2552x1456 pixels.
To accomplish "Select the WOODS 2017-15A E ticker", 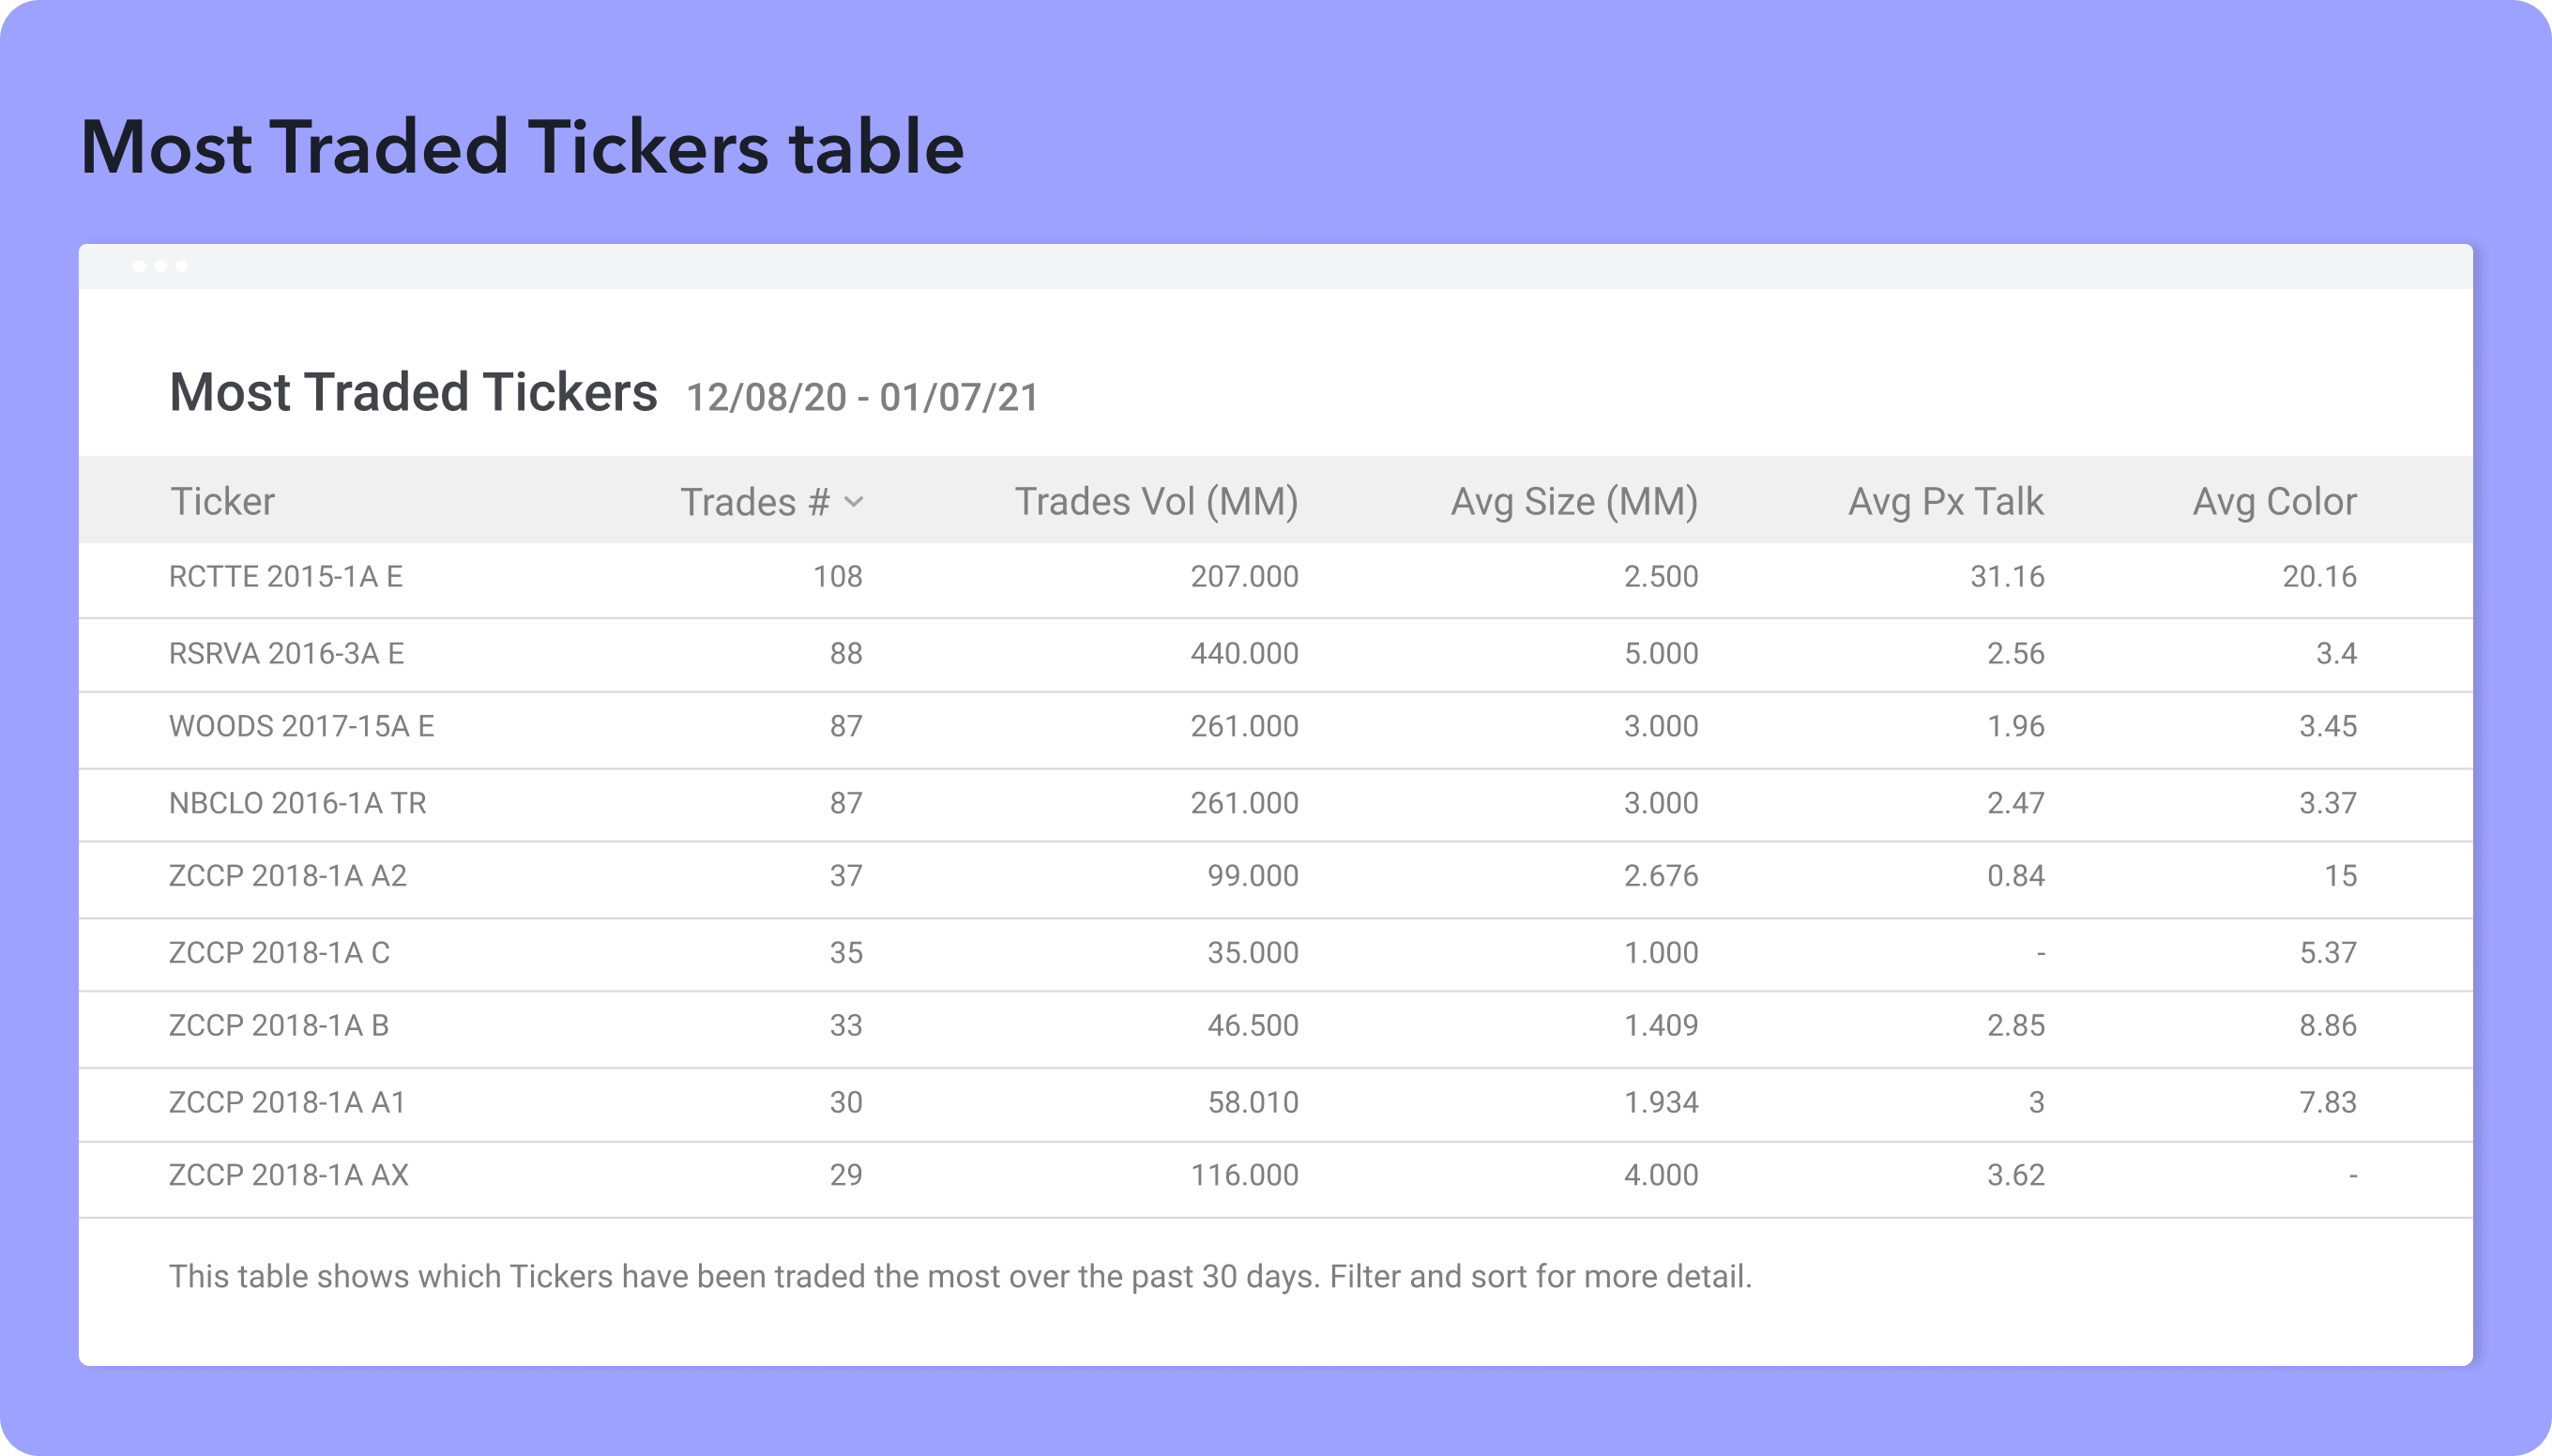I will pyautogui.click(x=301, y=727).
